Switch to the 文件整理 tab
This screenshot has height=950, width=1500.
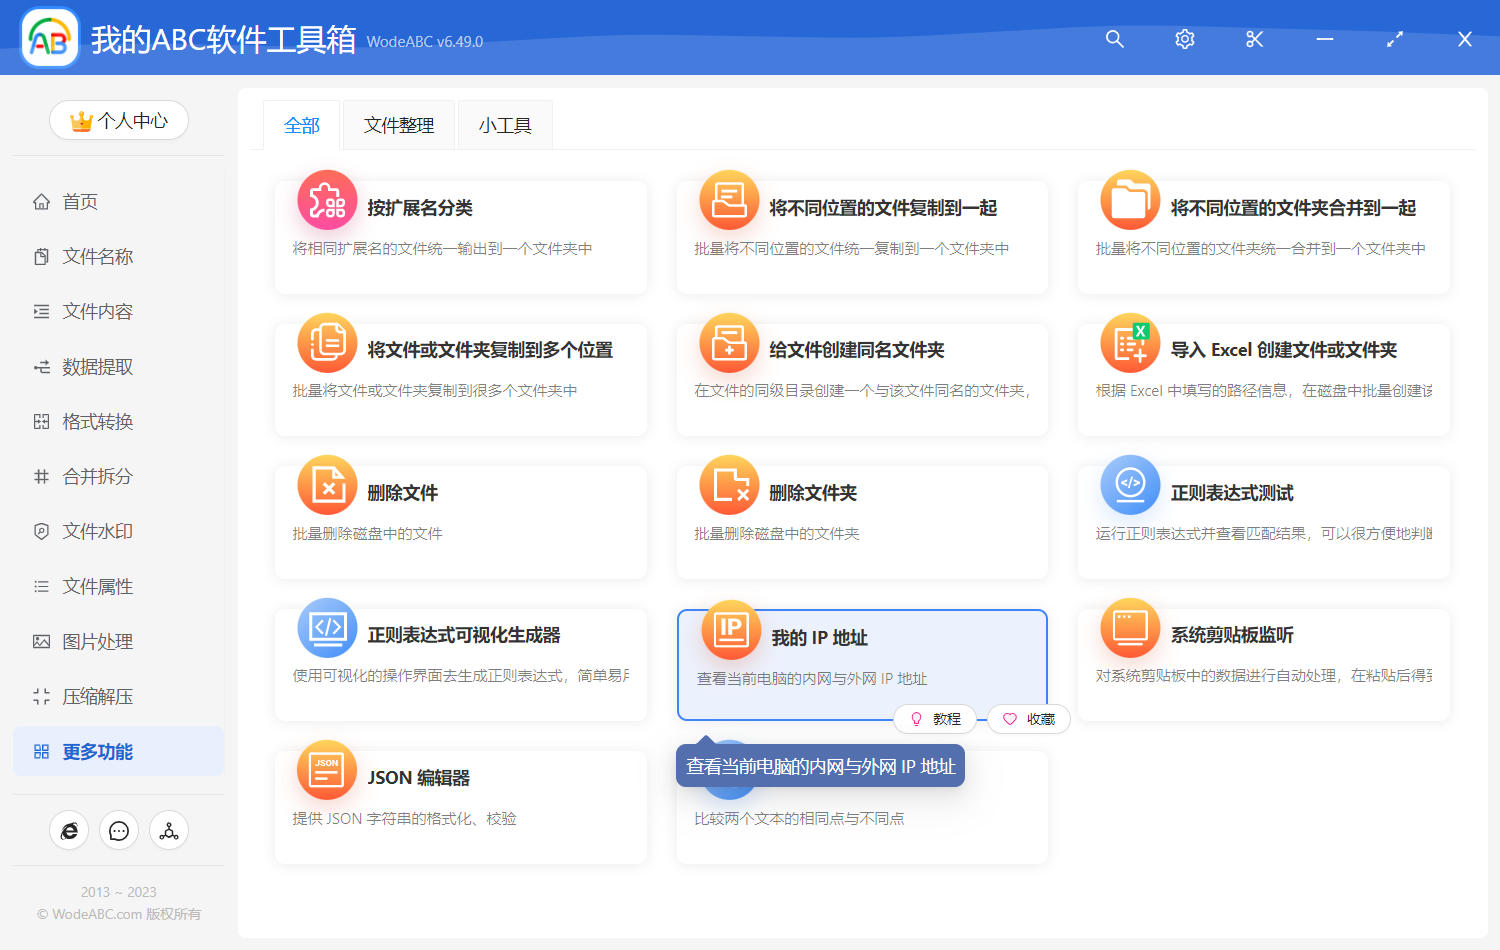pyautogui.click(x=398, y=124)
